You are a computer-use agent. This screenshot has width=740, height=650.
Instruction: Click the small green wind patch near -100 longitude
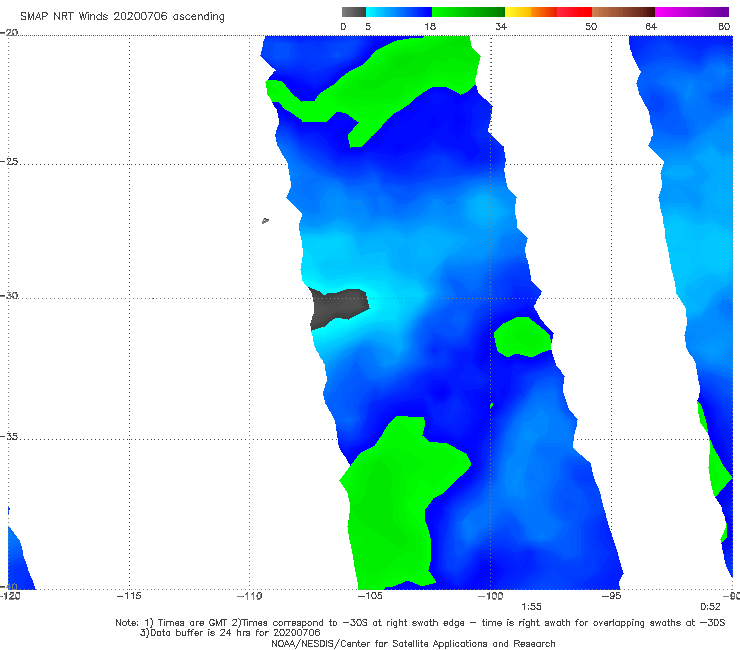point(522,337)
